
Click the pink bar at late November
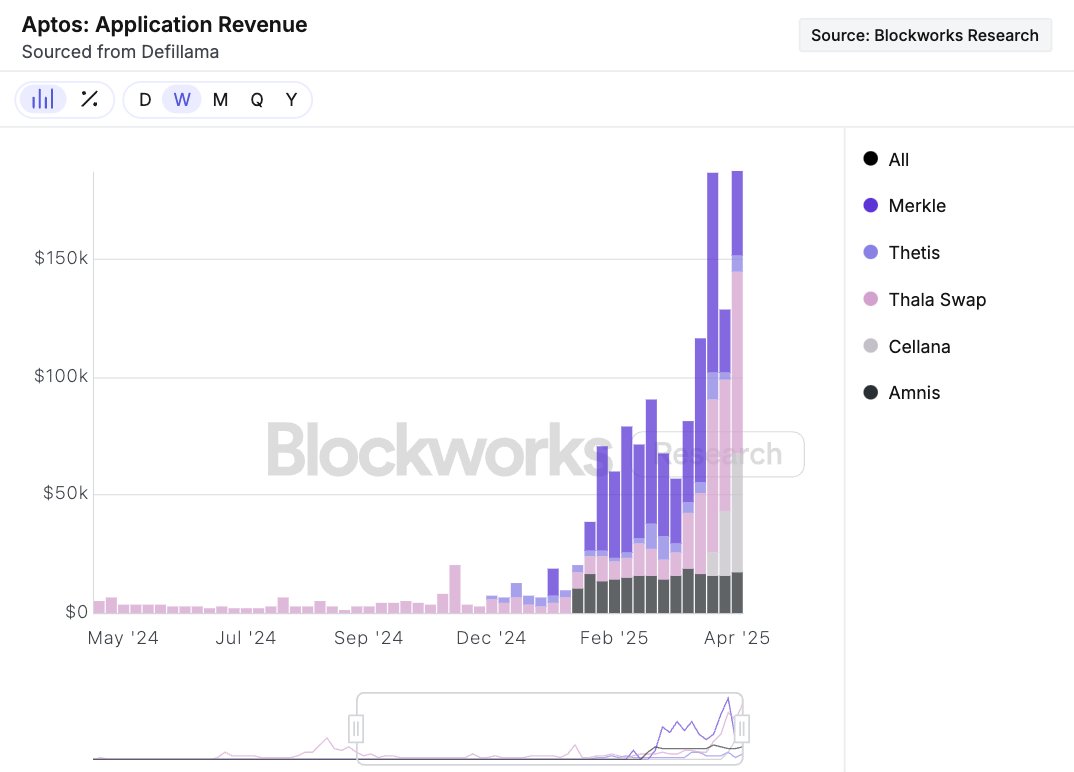[455, 590]
